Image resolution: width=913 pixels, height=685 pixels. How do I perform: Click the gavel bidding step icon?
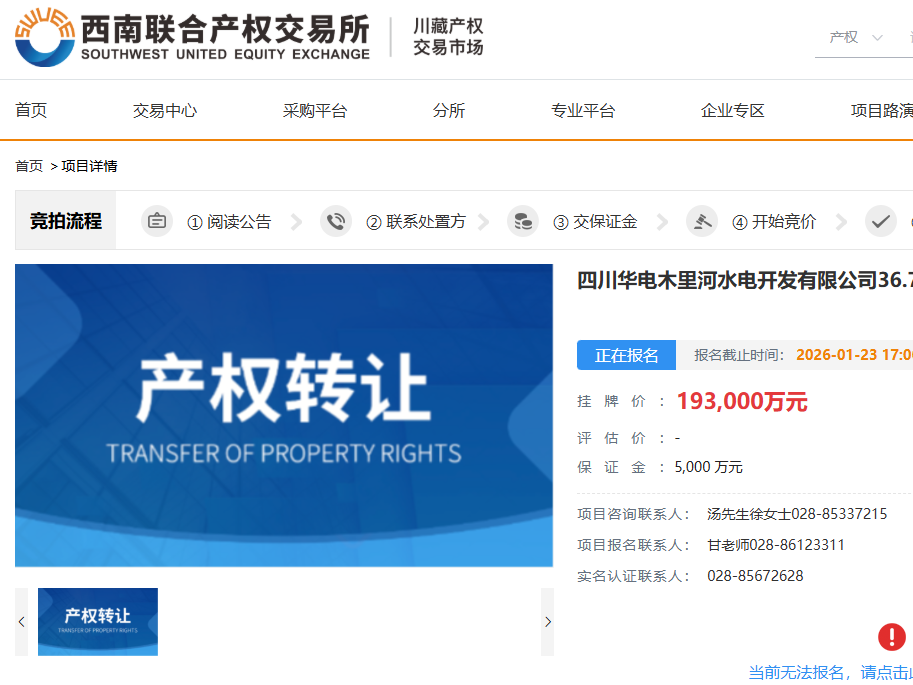(x=702, y=221)
